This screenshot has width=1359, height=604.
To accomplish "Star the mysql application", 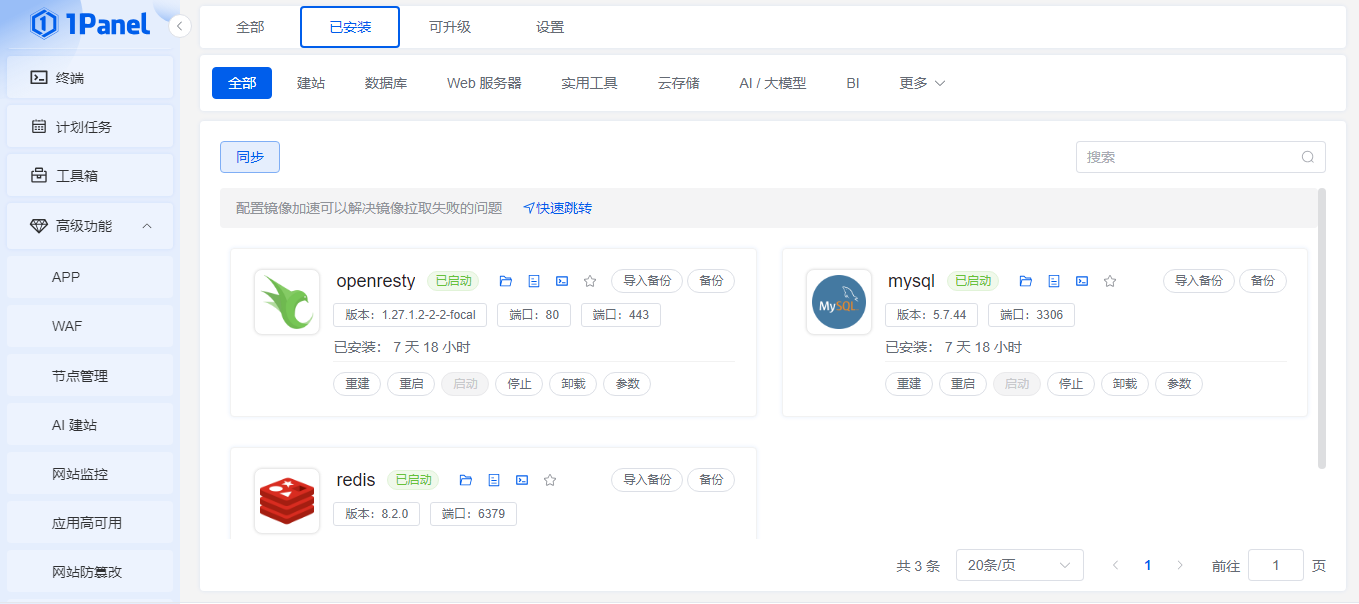I will (1110, 281).
